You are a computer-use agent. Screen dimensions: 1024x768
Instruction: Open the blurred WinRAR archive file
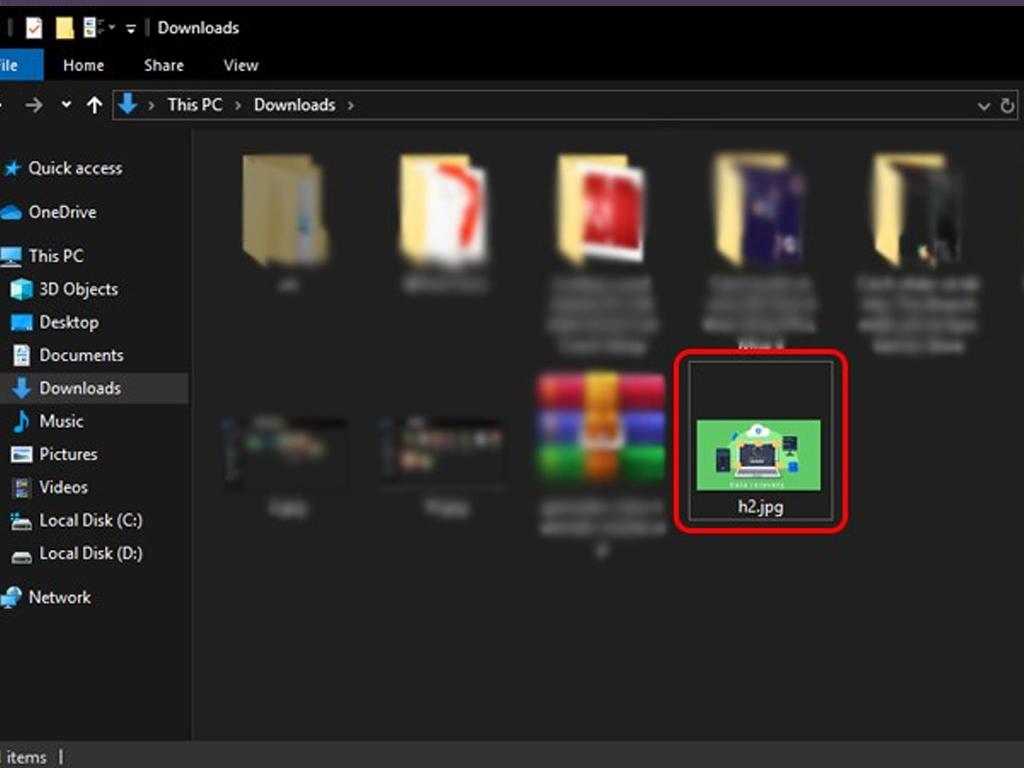600,428
